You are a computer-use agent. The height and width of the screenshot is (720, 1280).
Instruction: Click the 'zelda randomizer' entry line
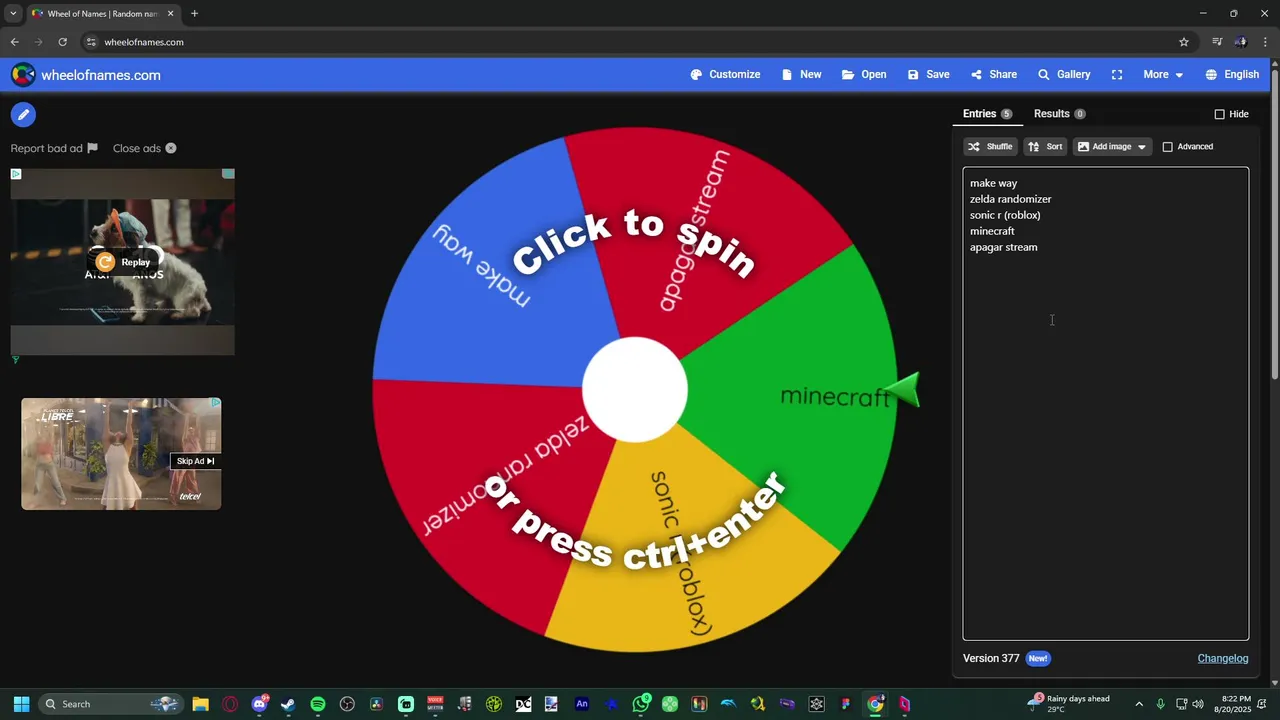tap(1010, 199)
